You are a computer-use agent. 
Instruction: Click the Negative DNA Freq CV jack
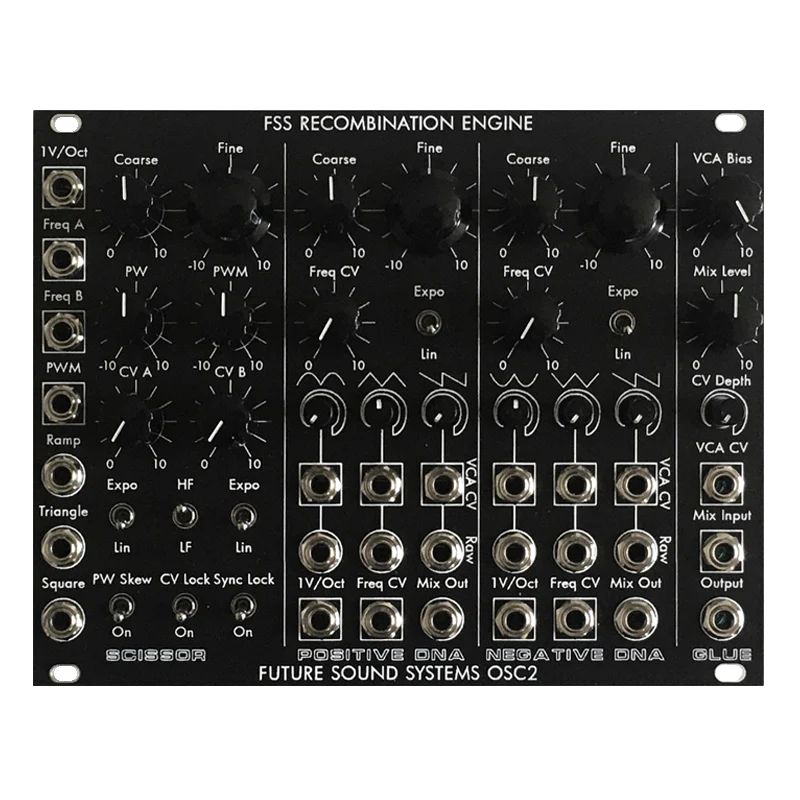[x=575, y=619]
